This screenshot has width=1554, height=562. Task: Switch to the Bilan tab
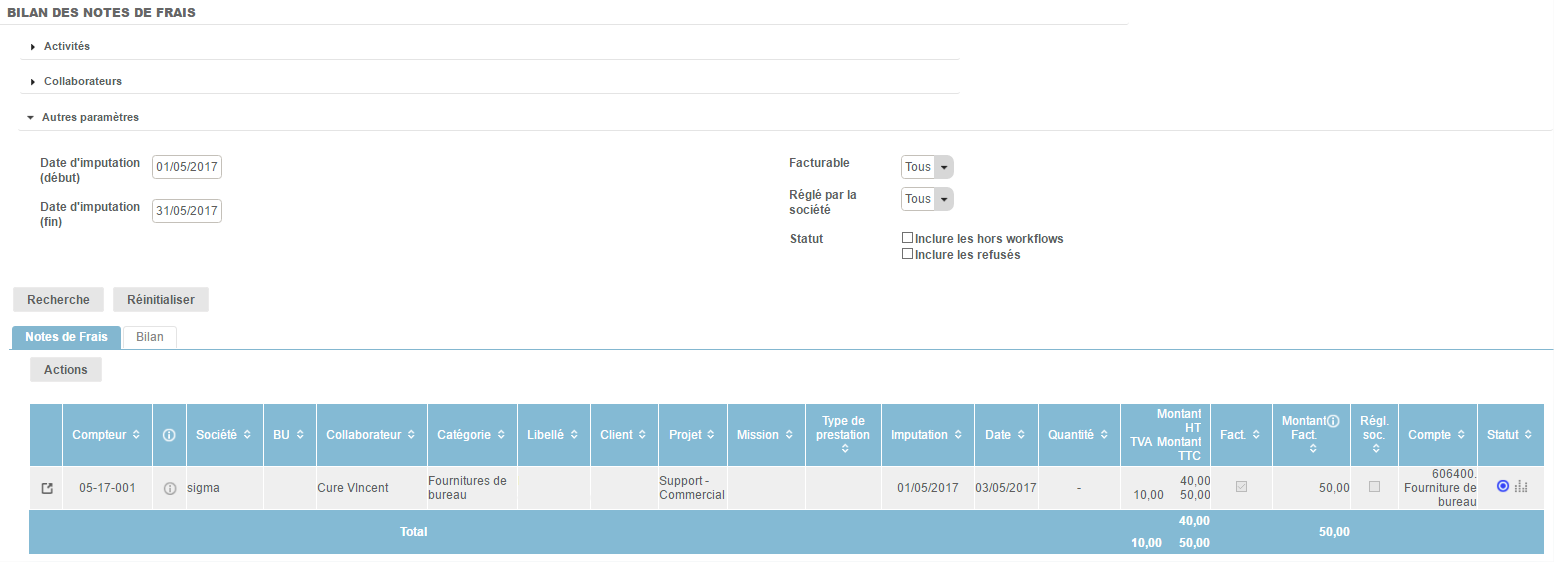tap(150, 337)
